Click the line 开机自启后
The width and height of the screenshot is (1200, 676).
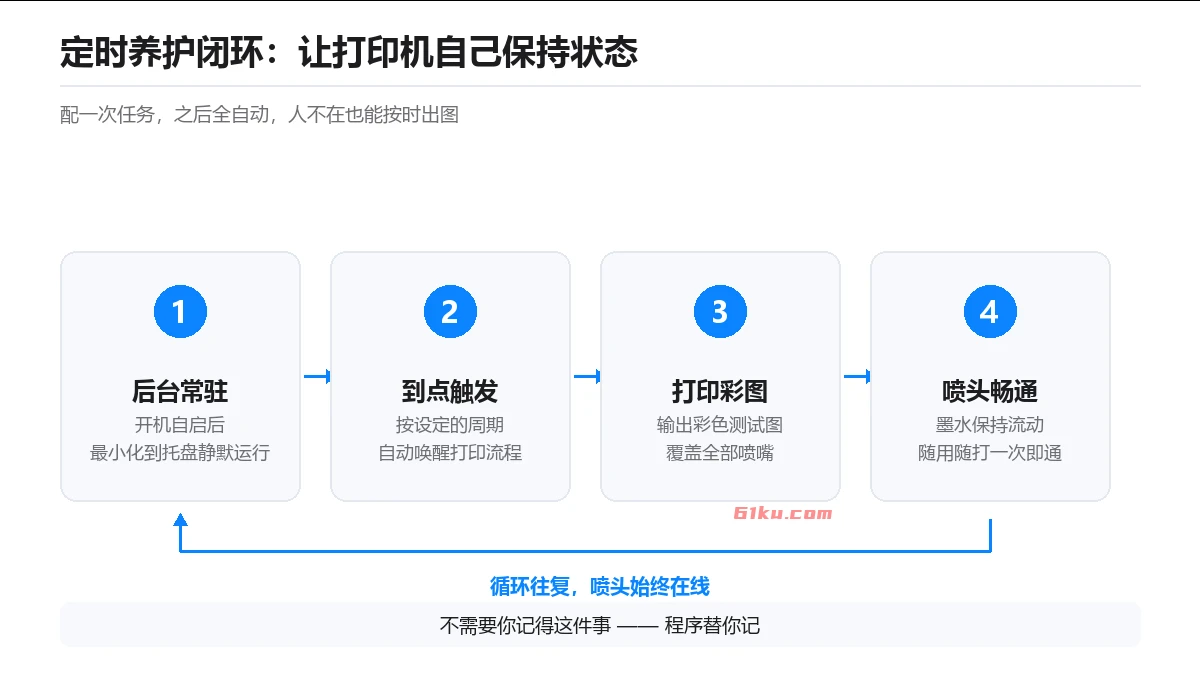(x=180, y=425)
